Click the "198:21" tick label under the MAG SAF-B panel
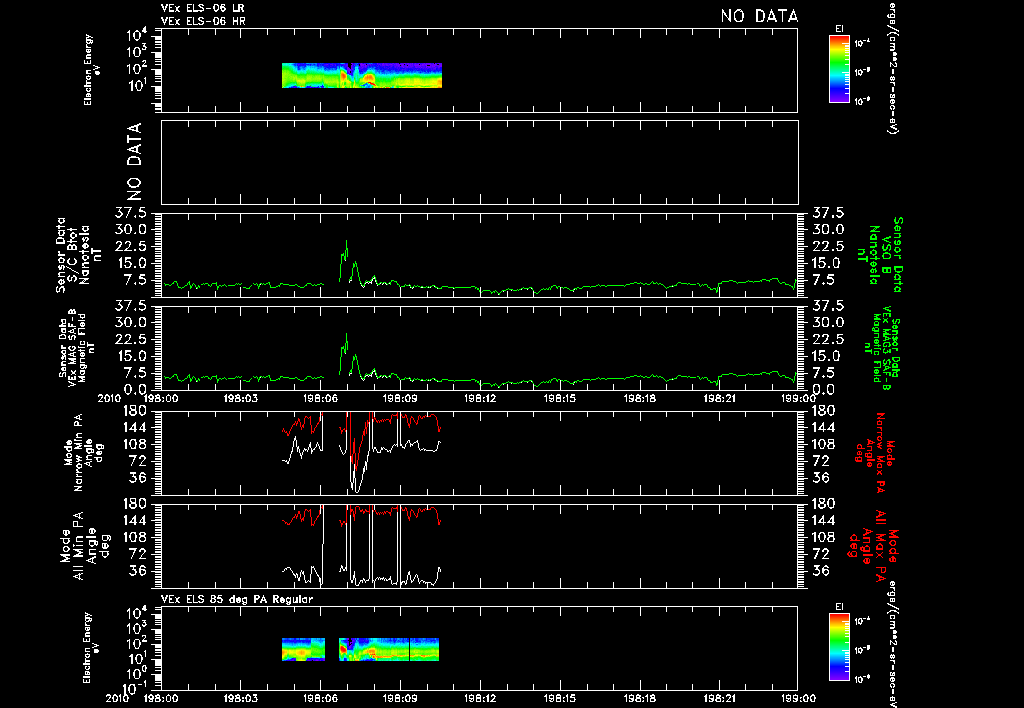The width and height of the screenshot is (1024, 708). [x=720, y=398]
